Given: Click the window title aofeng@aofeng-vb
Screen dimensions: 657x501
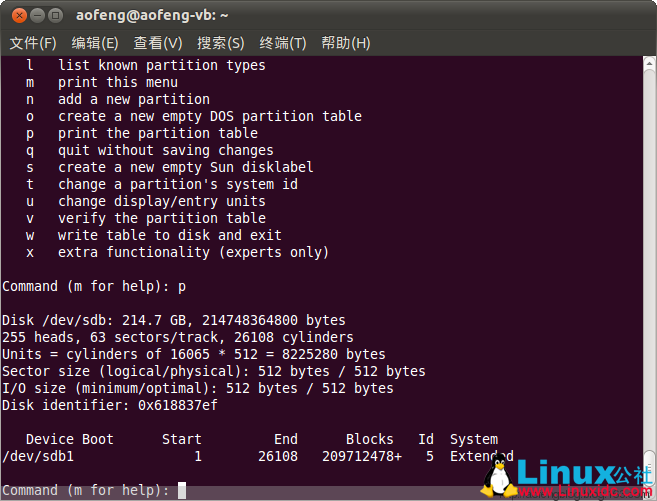Looking at the screenshot, I should (152, 15).
